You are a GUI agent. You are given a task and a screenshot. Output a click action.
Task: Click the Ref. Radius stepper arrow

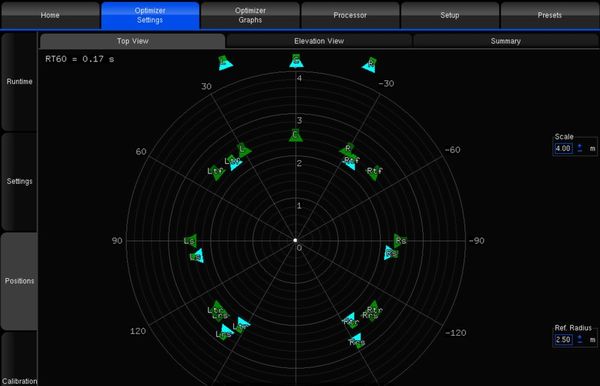pyautogui.click(x=580, y=339)
